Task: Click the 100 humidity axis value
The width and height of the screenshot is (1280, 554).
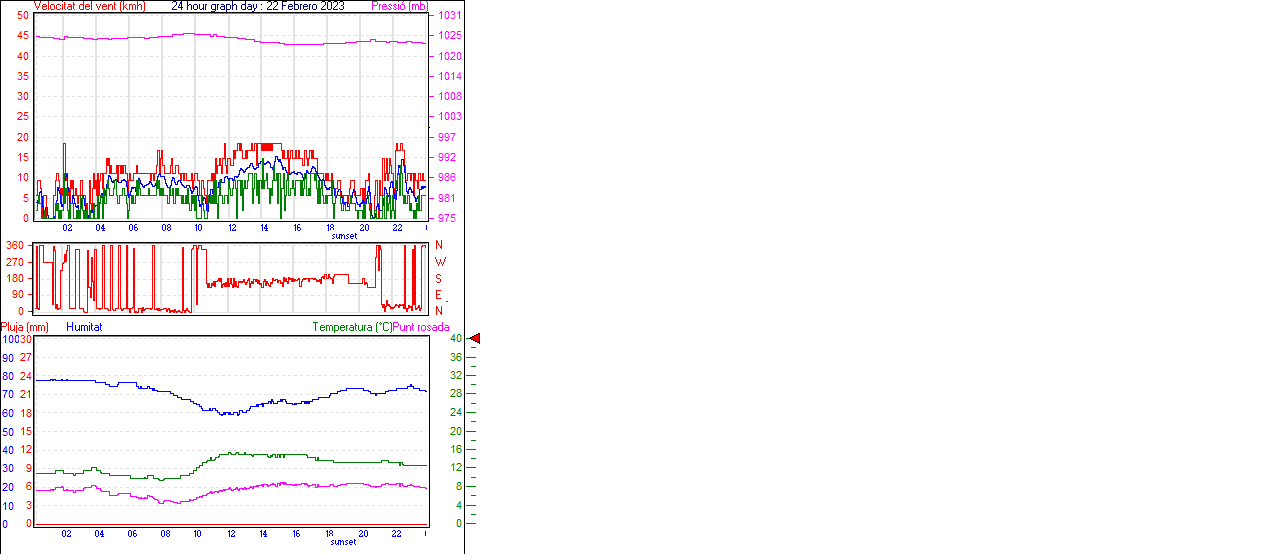Action: click(9, 340)
